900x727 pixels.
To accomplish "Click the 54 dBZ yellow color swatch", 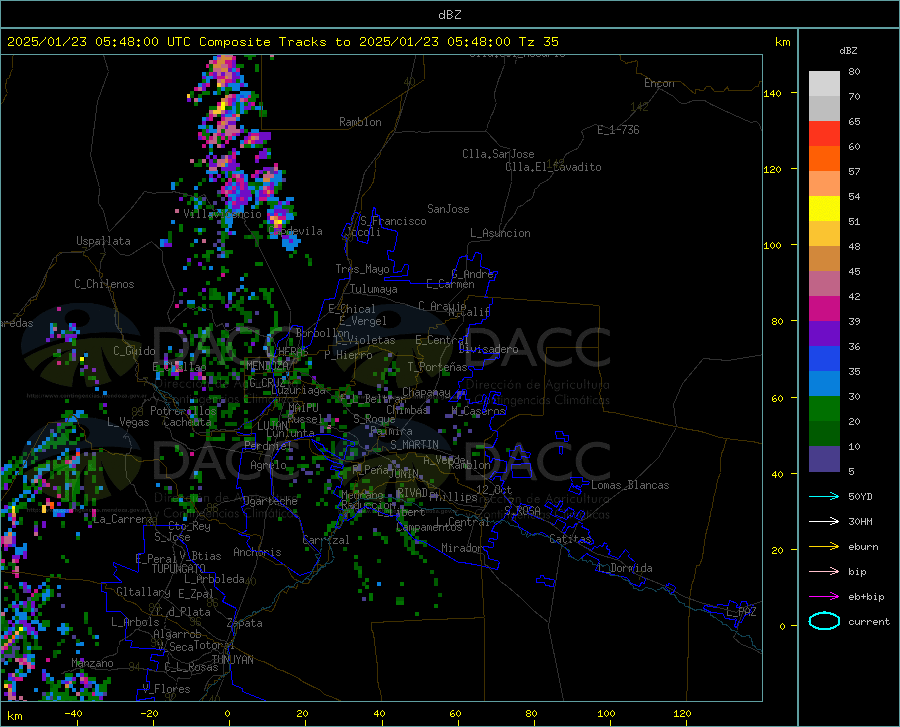I will click(824, 209).
